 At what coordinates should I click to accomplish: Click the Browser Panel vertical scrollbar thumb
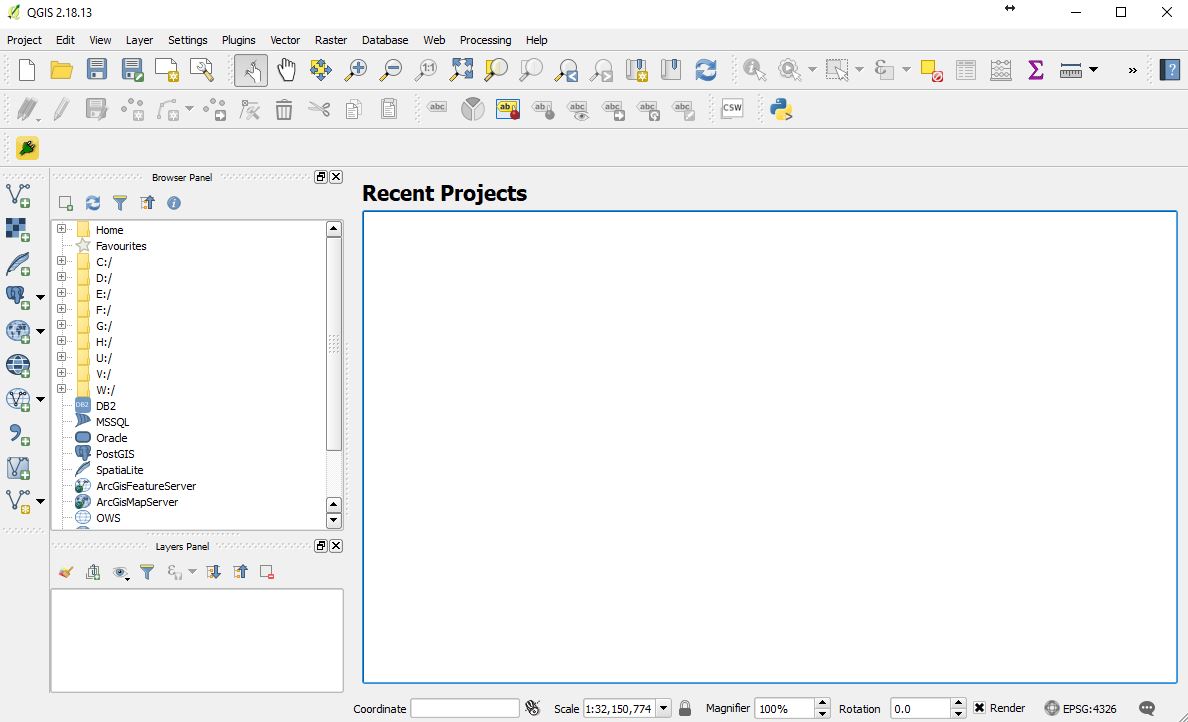coord(333,344)
